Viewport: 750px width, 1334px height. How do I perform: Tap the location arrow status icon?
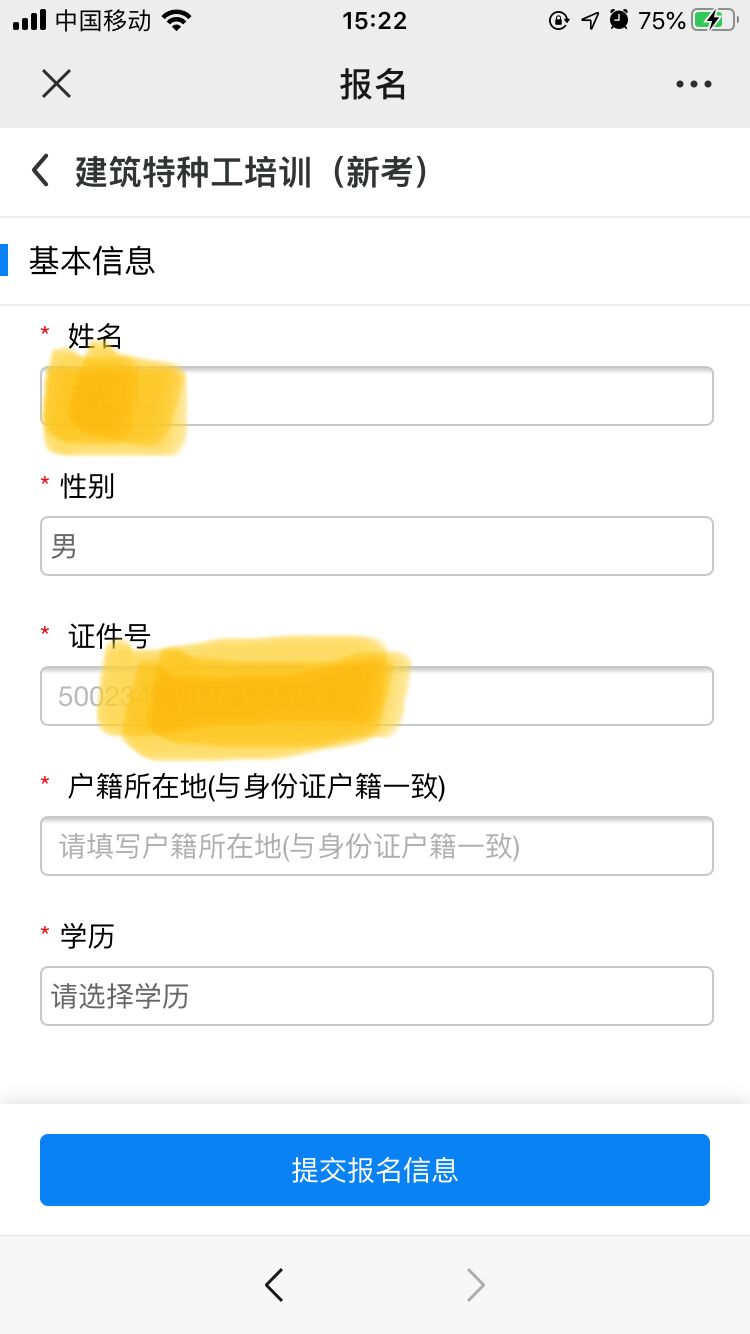point(590,20)
